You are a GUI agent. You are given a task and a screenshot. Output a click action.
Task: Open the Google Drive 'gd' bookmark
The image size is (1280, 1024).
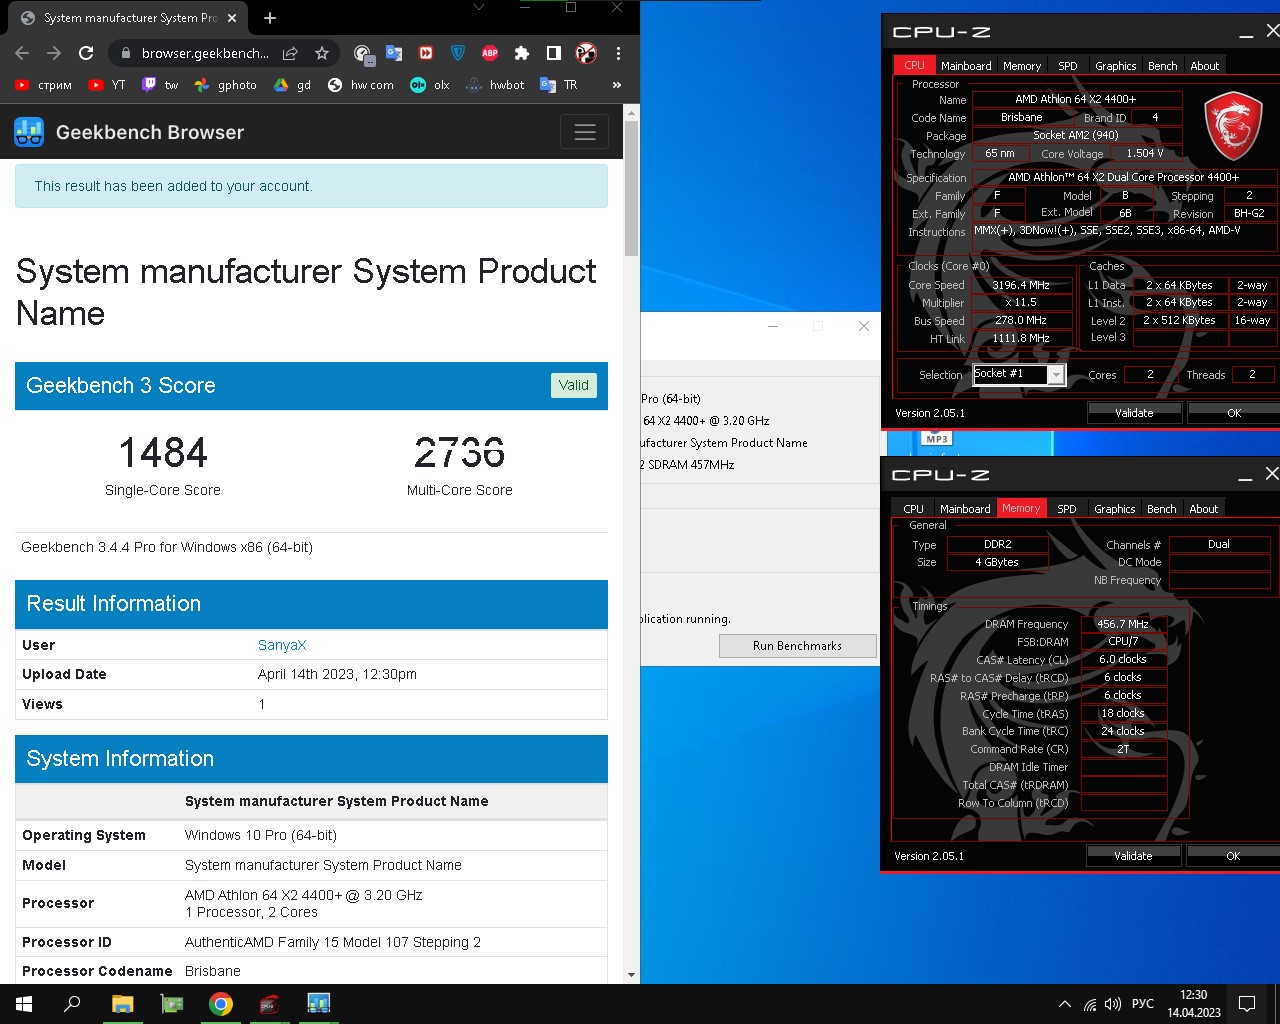click(x=293, y=85)
